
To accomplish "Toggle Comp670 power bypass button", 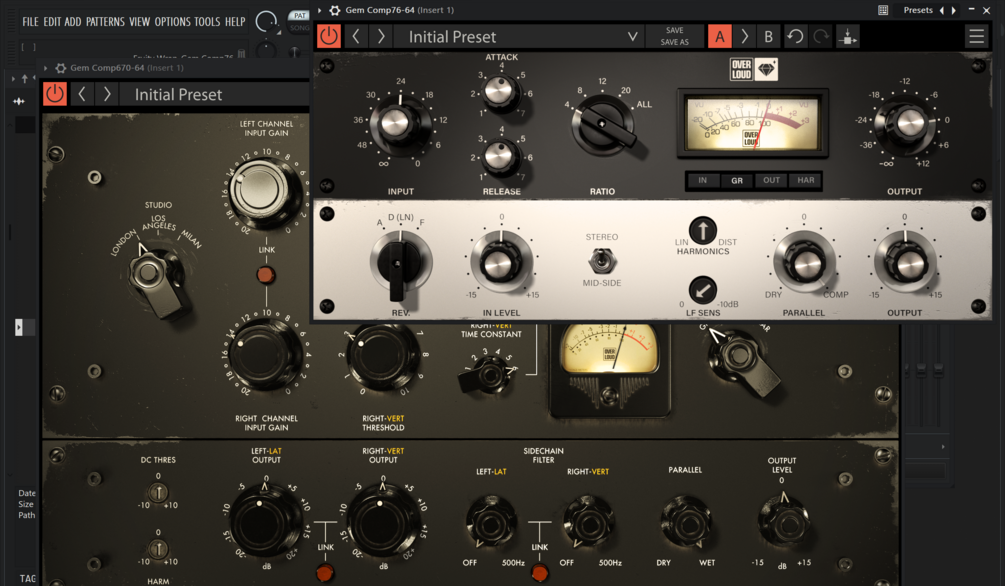I will click(54, 94).
